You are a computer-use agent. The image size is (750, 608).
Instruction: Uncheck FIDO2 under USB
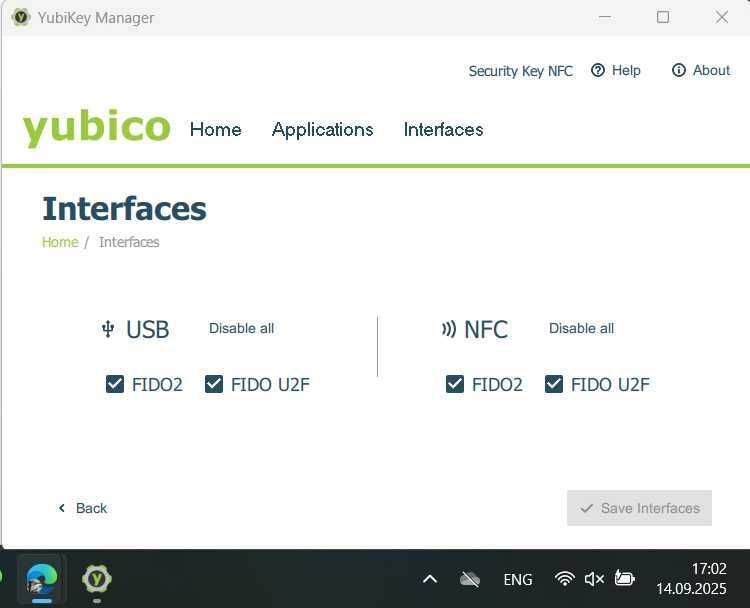115,384
